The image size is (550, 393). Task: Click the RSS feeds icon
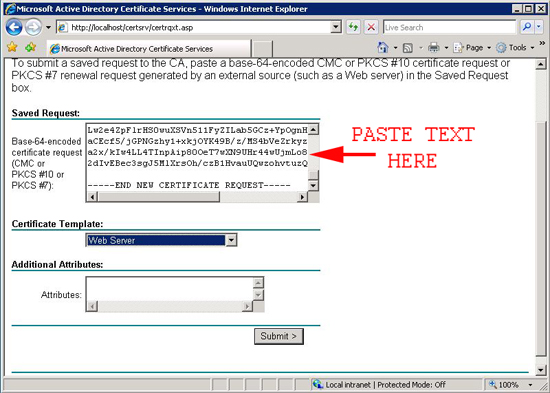pos(408,48)
